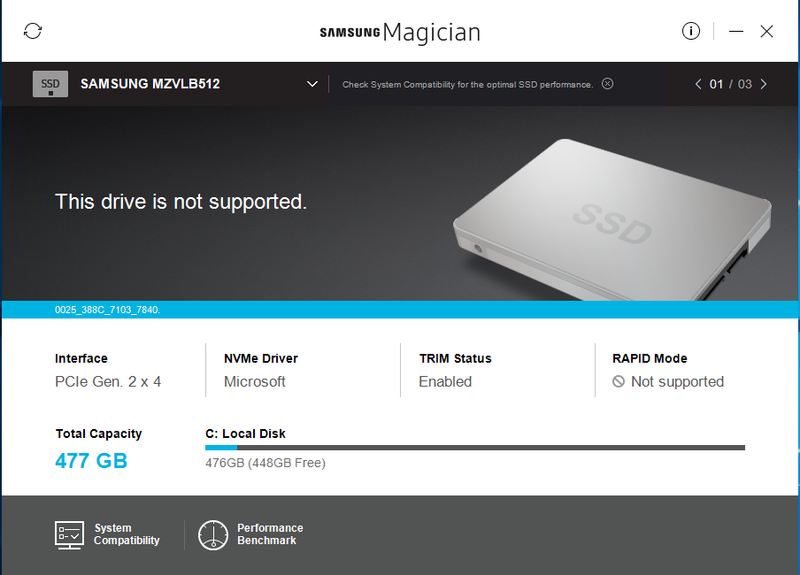Dismiss the compatibility notice with X icon
This screenshot has width=800, height=575.
[607, 84]
